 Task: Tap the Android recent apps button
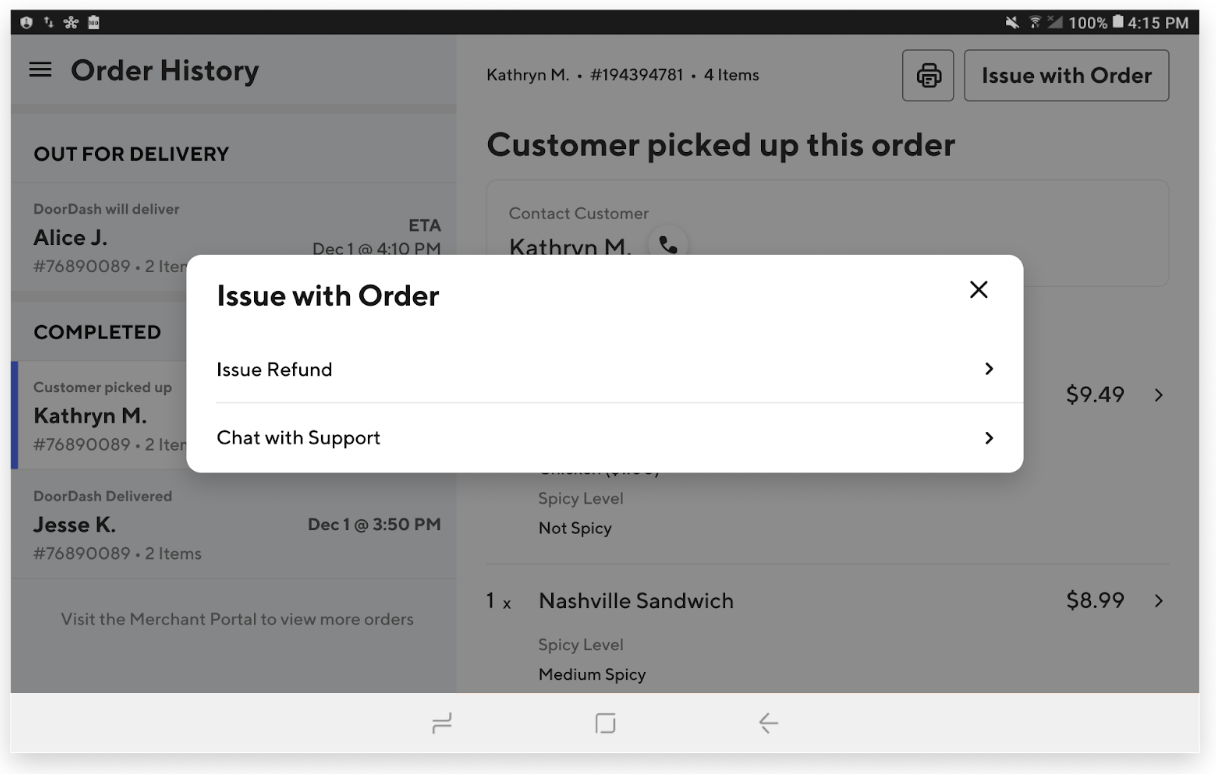pos(441,723)
